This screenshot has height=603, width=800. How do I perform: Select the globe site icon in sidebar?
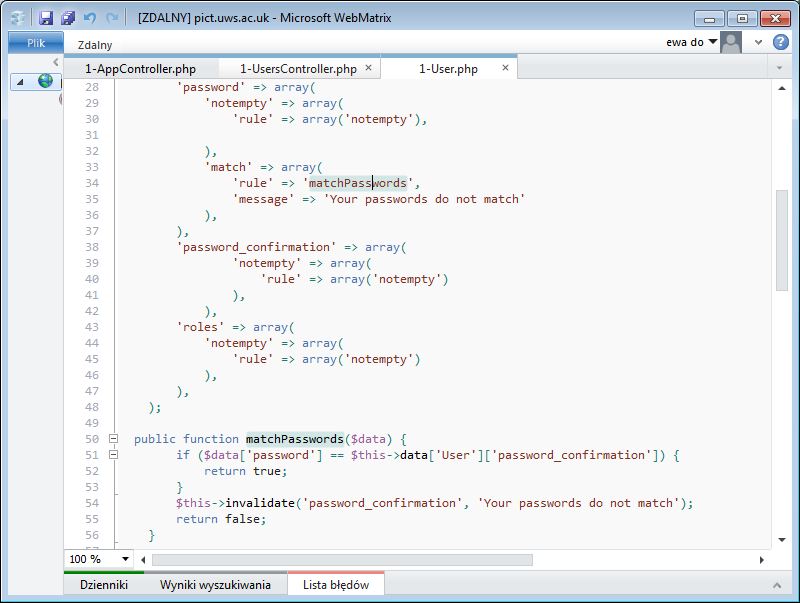click(x=45, y=81)
